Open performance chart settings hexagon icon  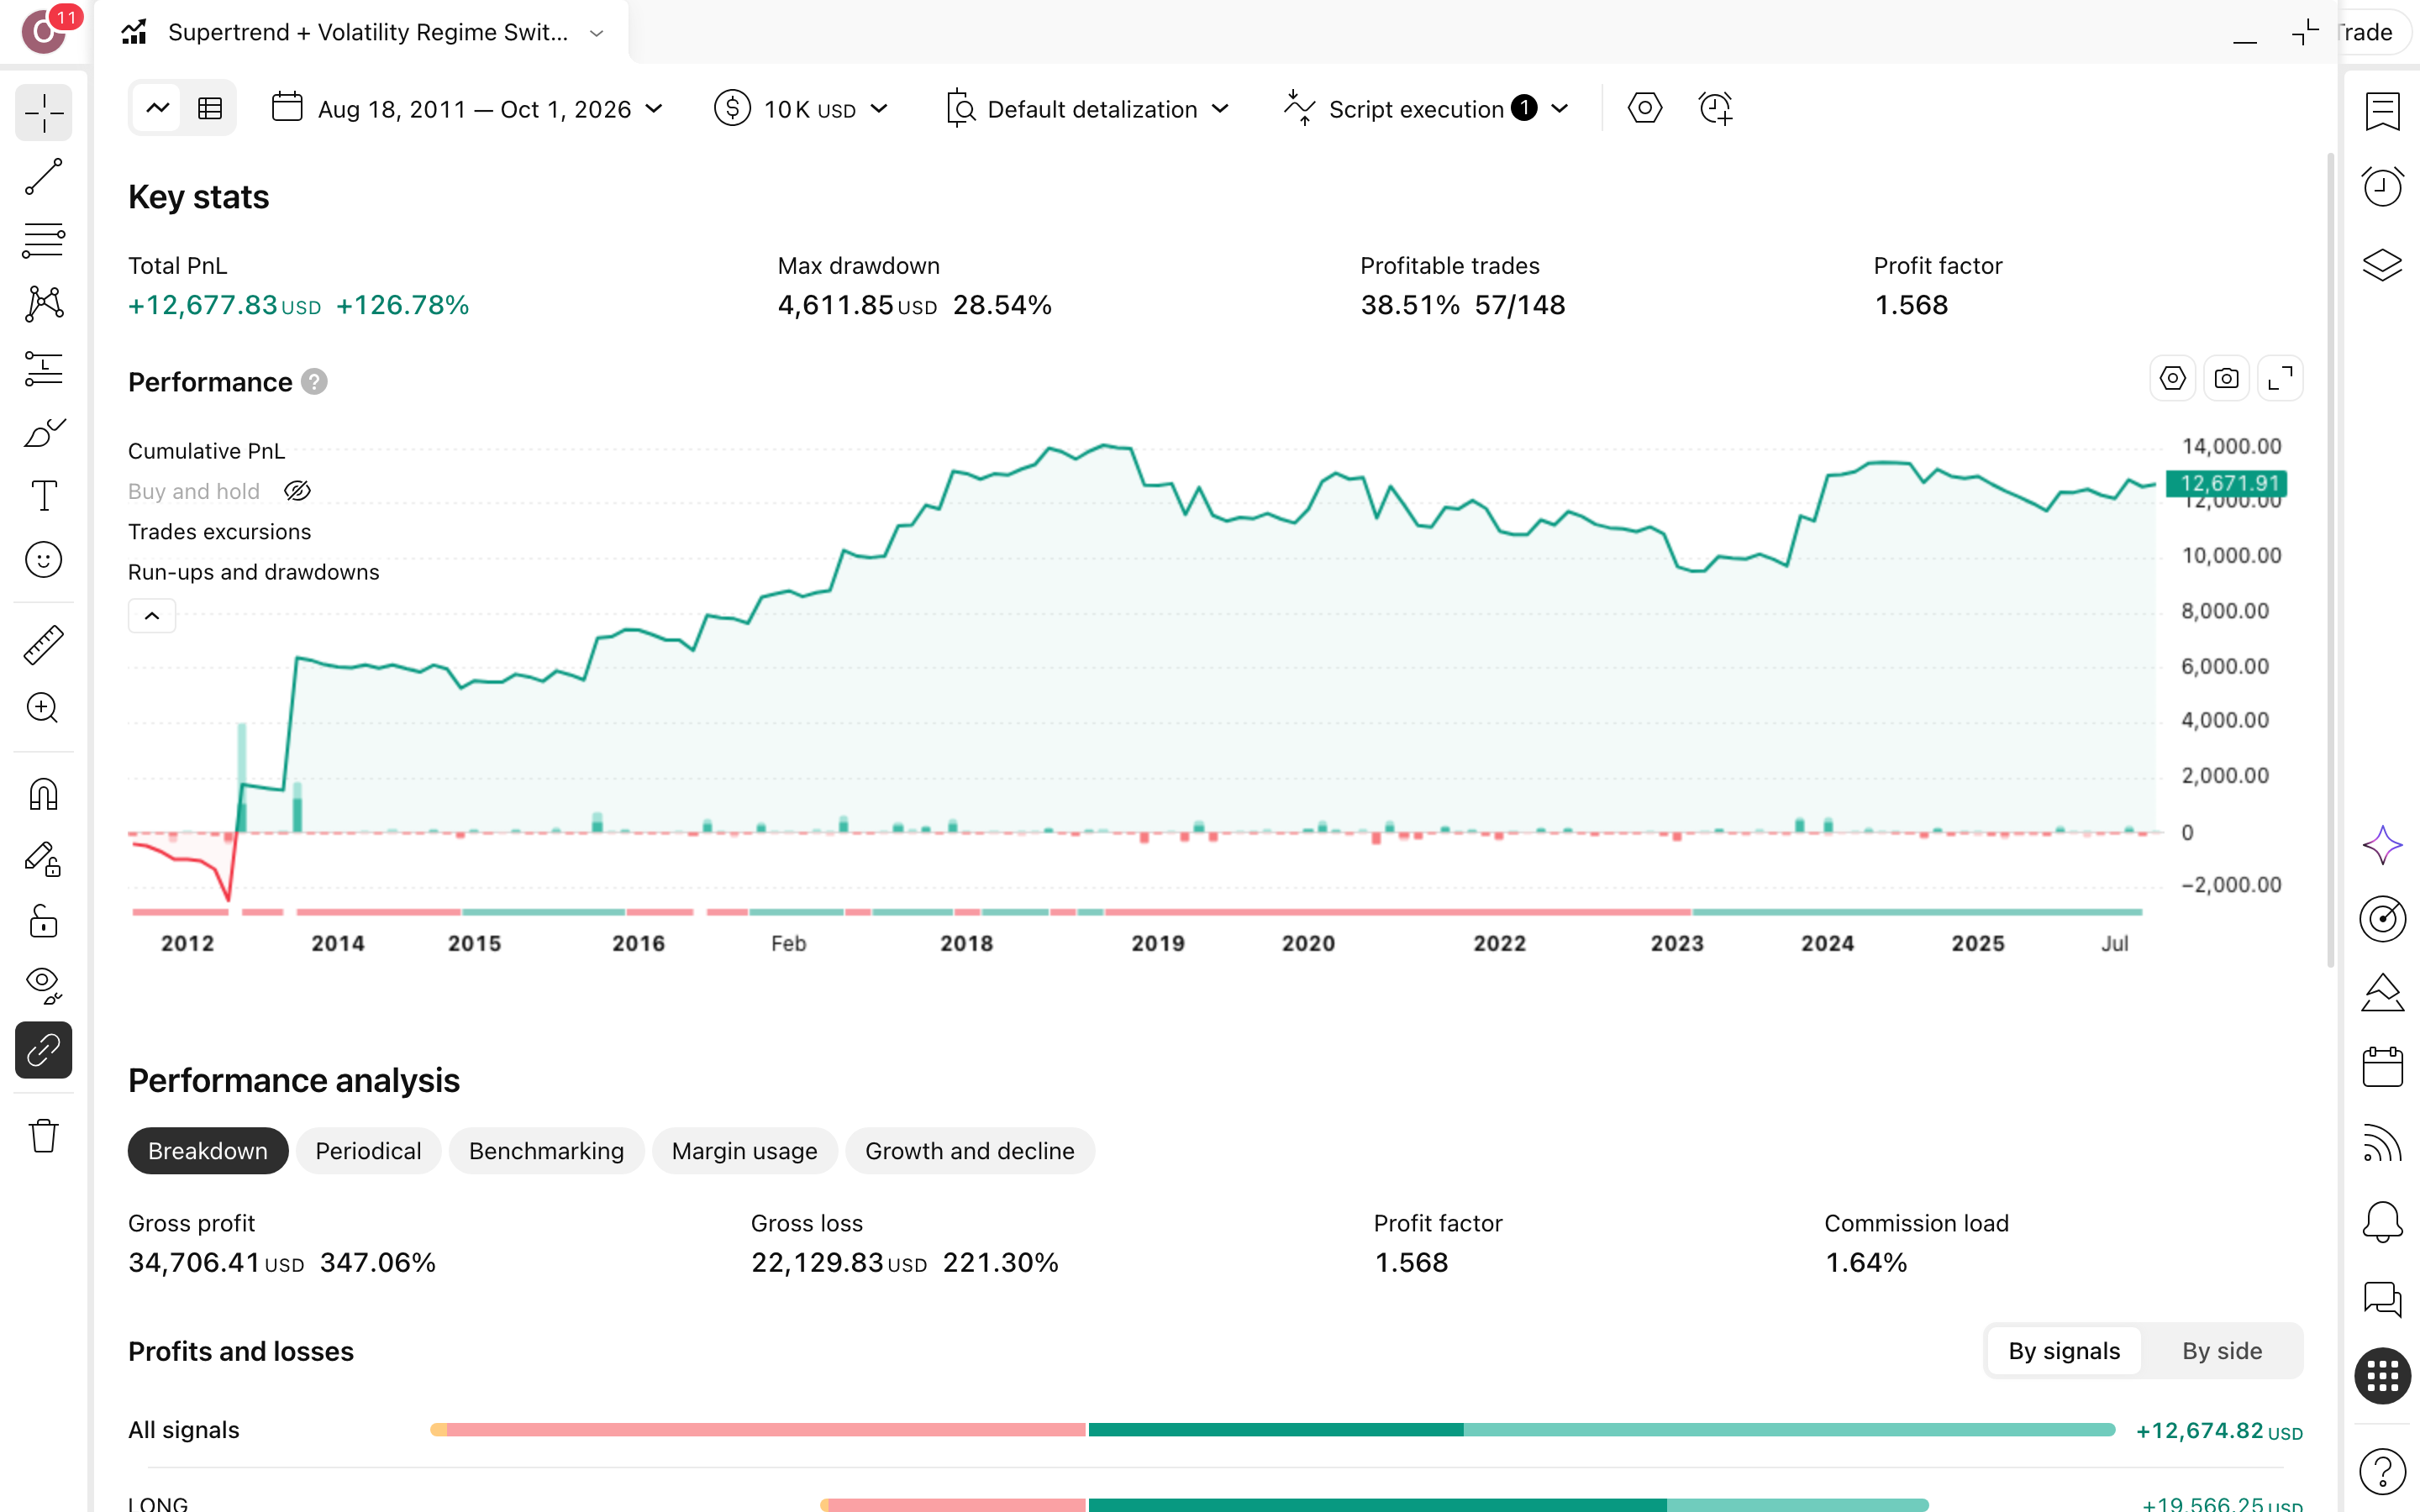(2172, 379)
